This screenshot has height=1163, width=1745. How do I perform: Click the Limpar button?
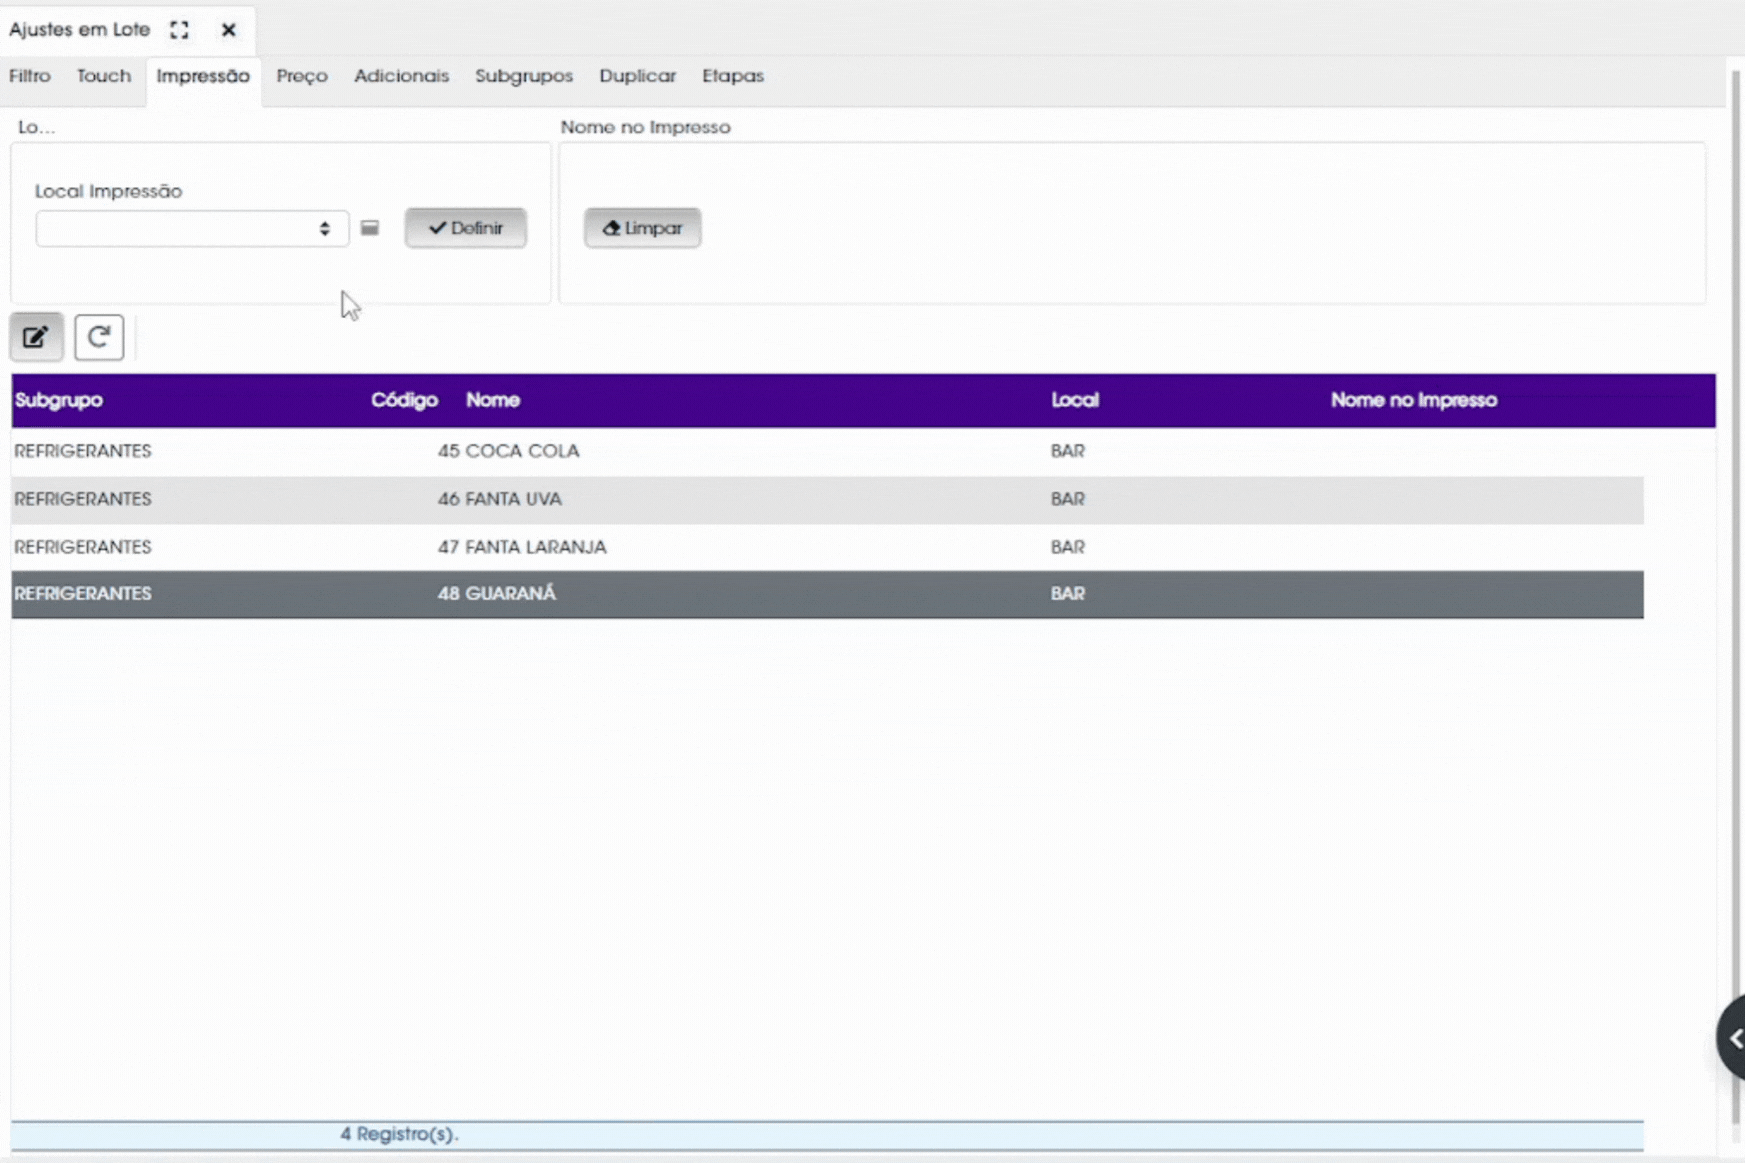tap(643, 228)
